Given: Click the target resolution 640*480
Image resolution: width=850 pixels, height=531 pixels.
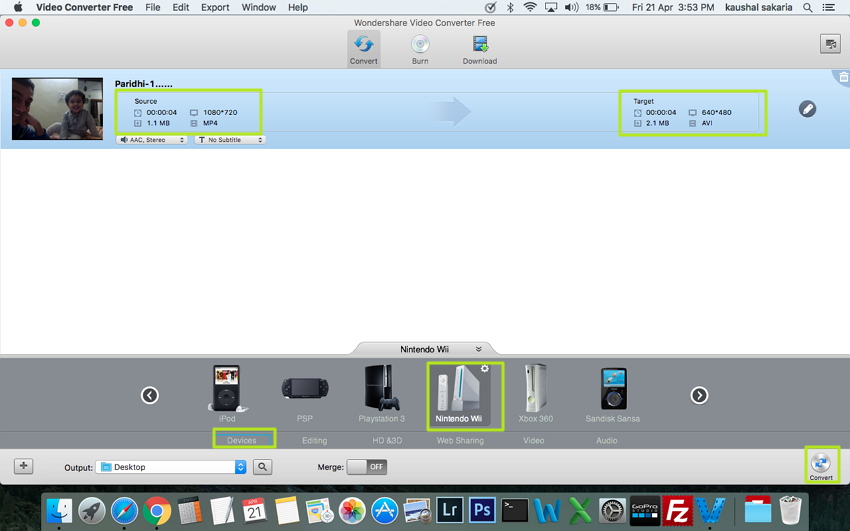Looking at the screenshot, I should [716, 112].
